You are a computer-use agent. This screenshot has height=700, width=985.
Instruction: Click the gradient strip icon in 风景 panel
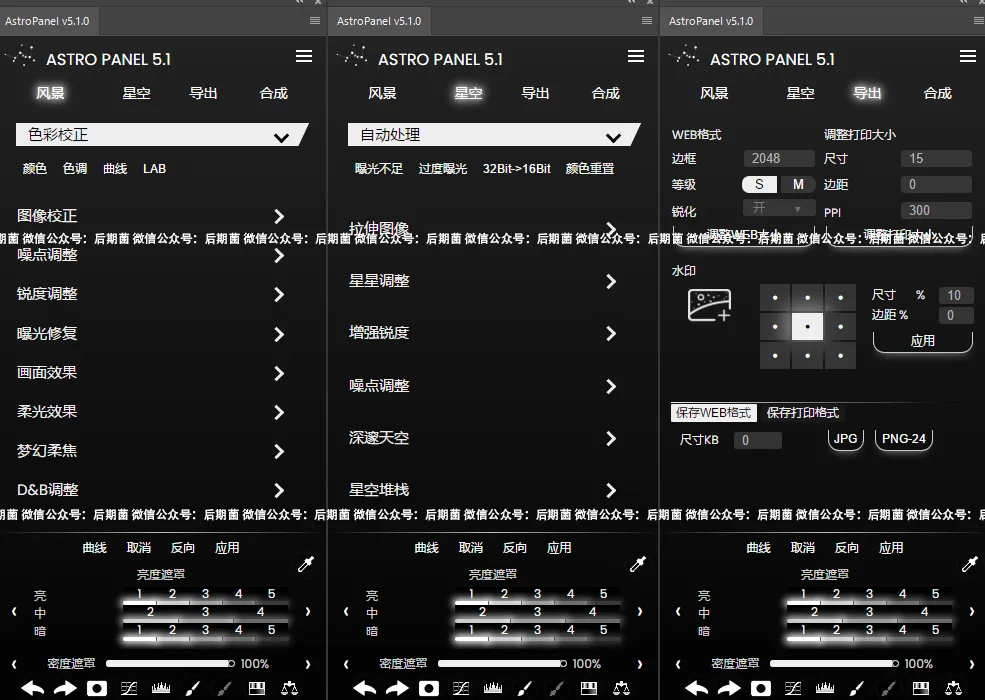(x=257, y=688)
